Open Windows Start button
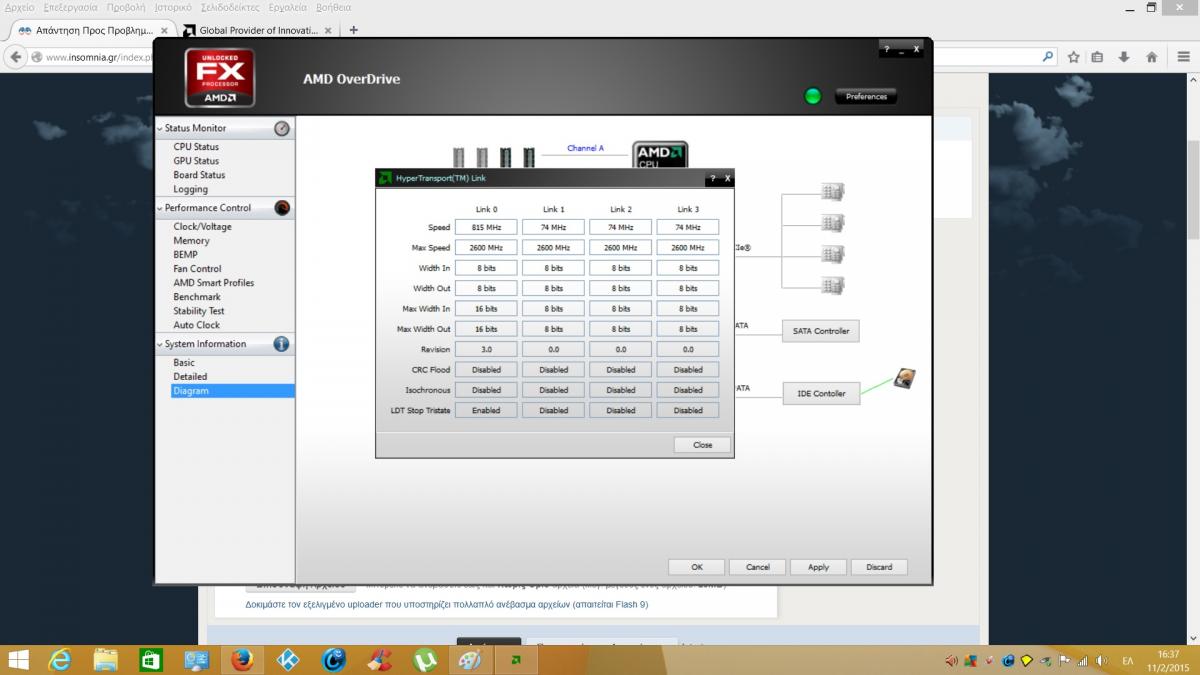 pos(19,660)
